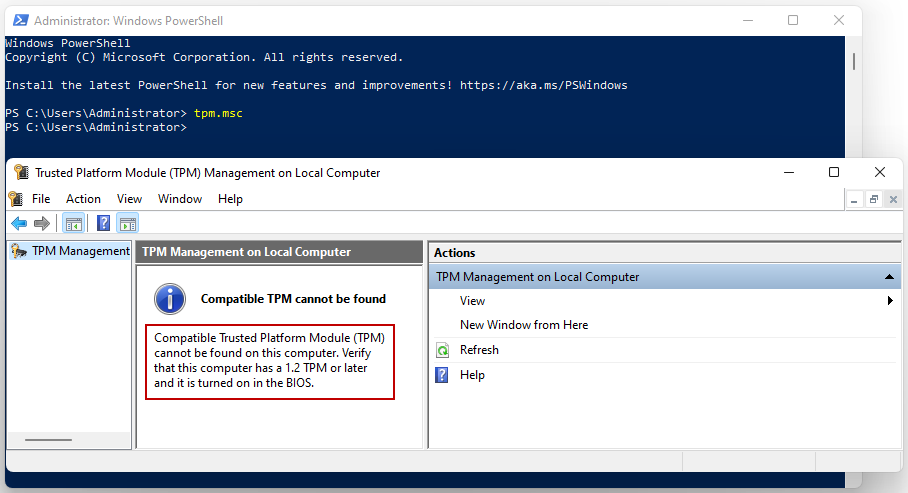
Task: Click the console tree horizontal scrollbar
Action: click(x=49, y=440)
